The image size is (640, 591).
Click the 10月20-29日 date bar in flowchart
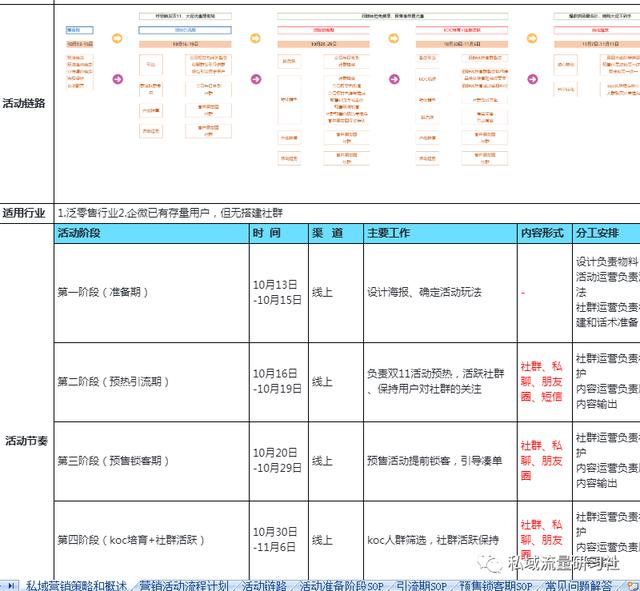[x=323, y=44]
